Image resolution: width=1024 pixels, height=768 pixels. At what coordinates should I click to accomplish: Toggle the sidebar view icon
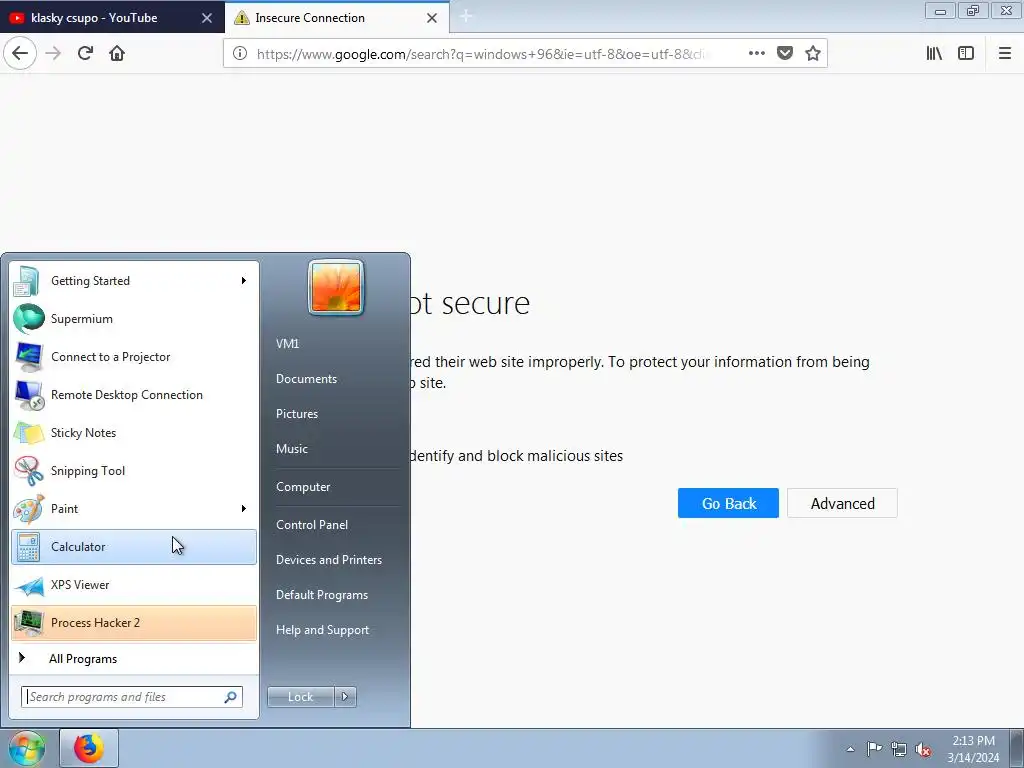966,54
